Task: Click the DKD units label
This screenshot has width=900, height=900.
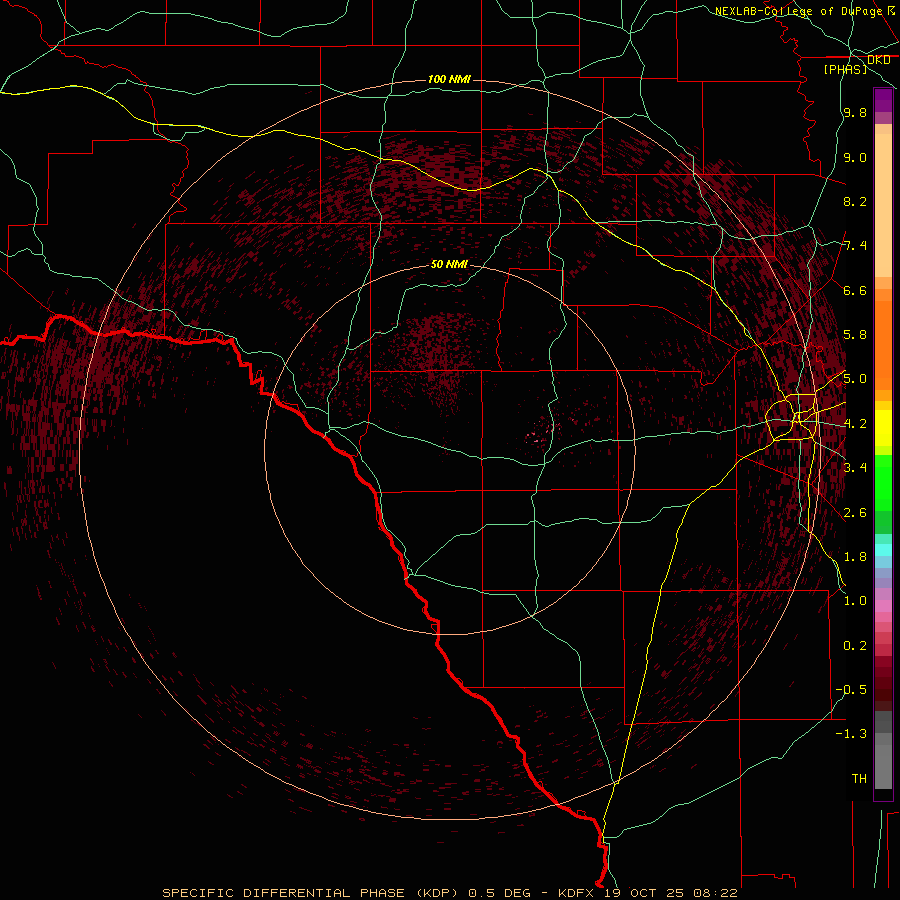Action: point(878,60)
